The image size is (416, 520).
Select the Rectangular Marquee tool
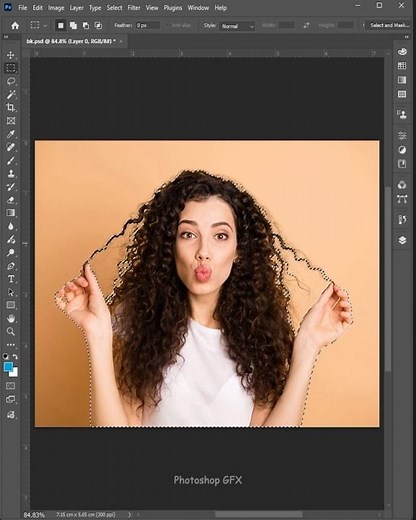click(11, 68)
